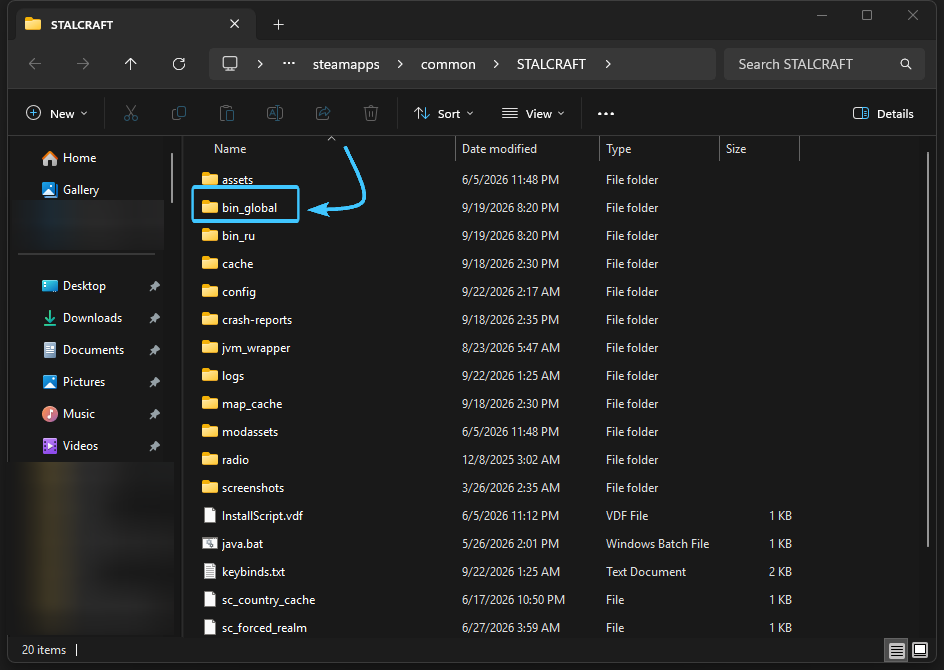The height and width of the screenshot is (670, 944).
Task: Unpin Desktop from quick access
Action: tap(155, 286)
